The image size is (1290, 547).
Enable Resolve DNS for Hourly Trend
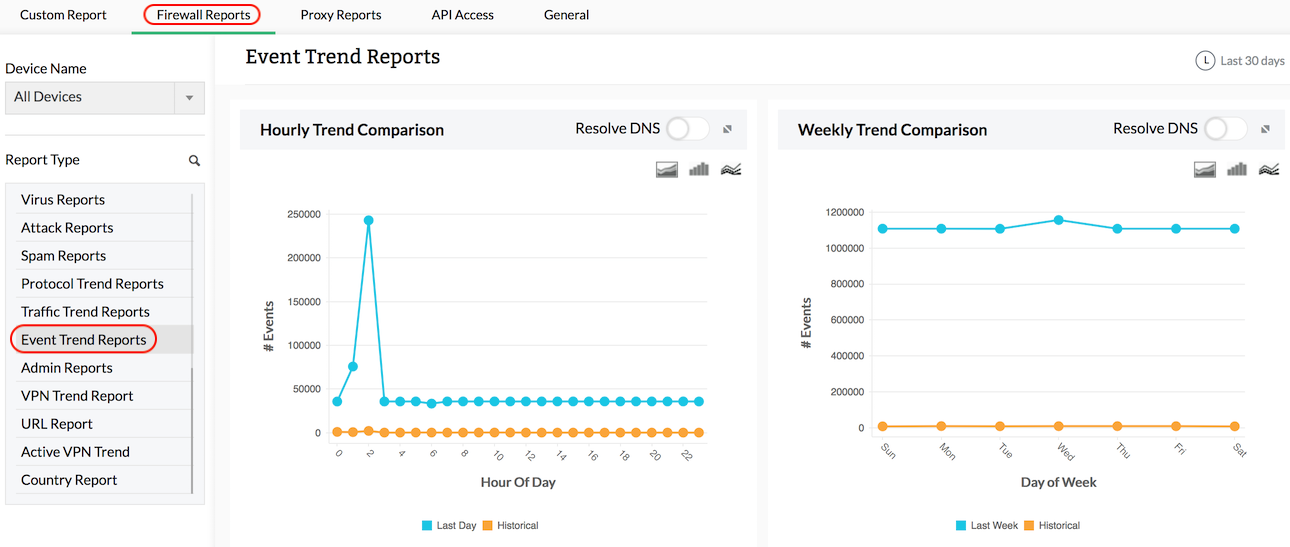click(x=687, y=129)
